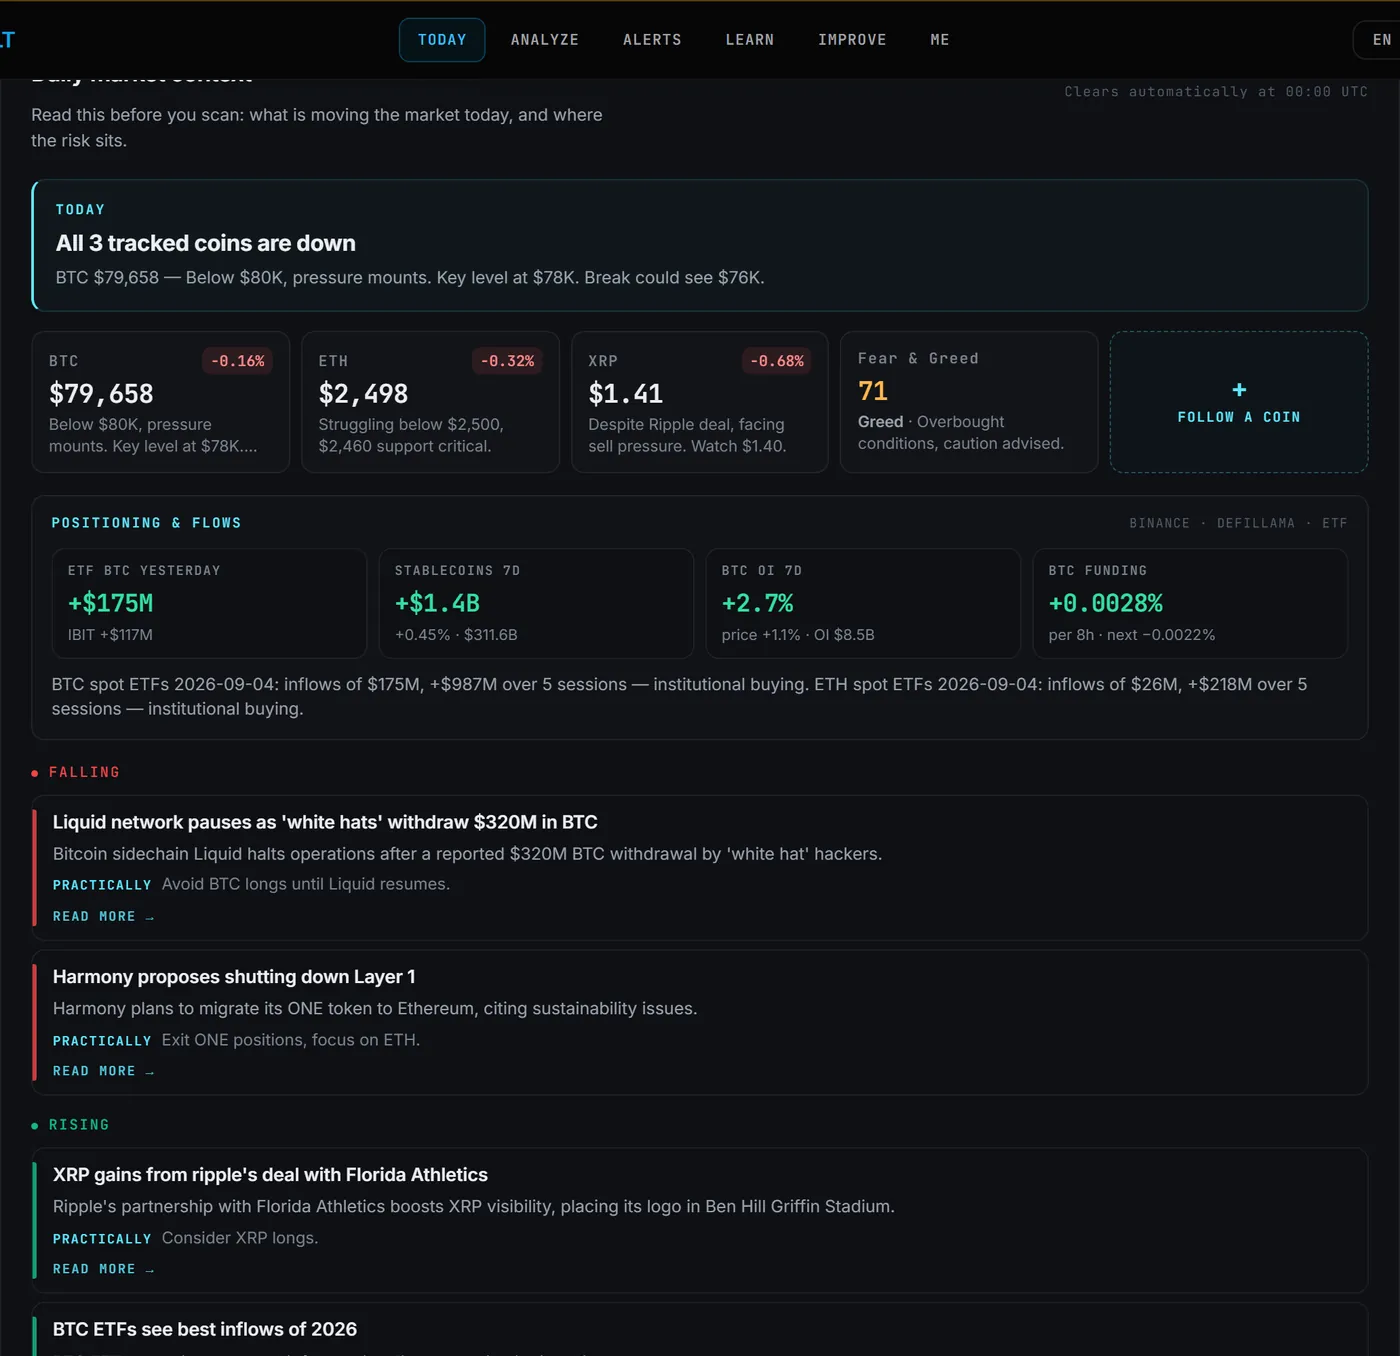Click Consider XRP longs advice text
Screen dimensions: 1400x1356
(x=240, y=1238)
